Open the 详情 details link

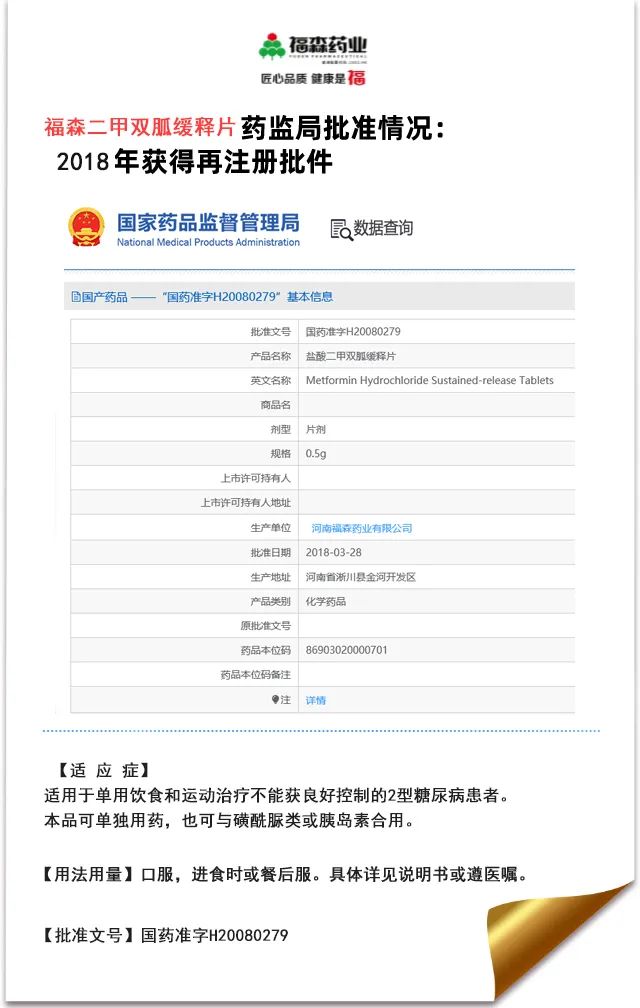pos(316,700)
